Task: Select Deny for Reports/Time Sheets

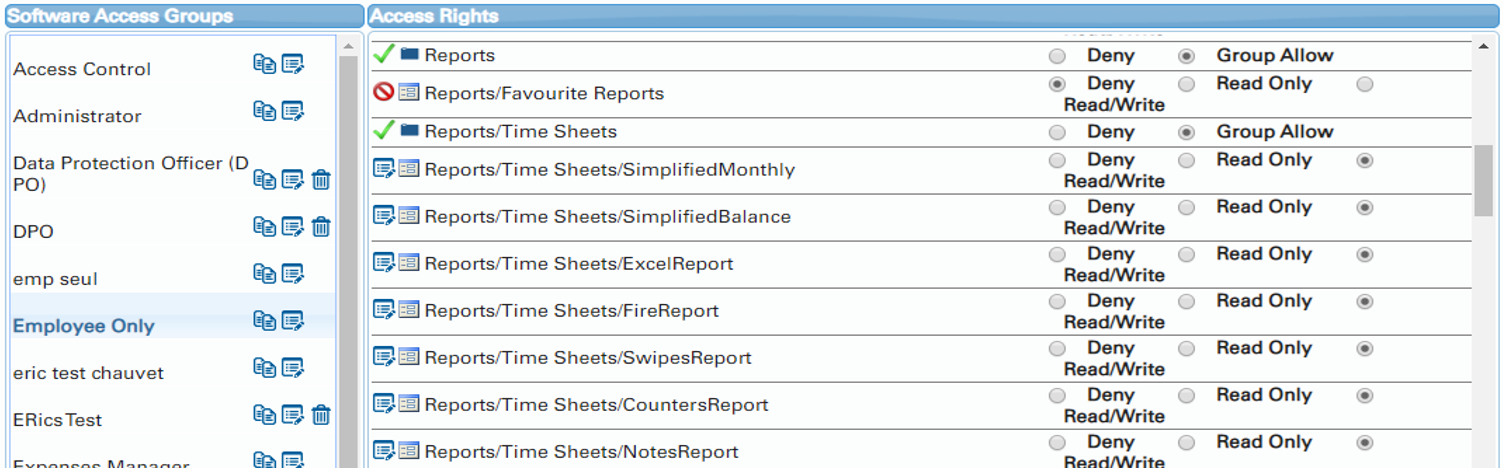Action: (1057, 132)
